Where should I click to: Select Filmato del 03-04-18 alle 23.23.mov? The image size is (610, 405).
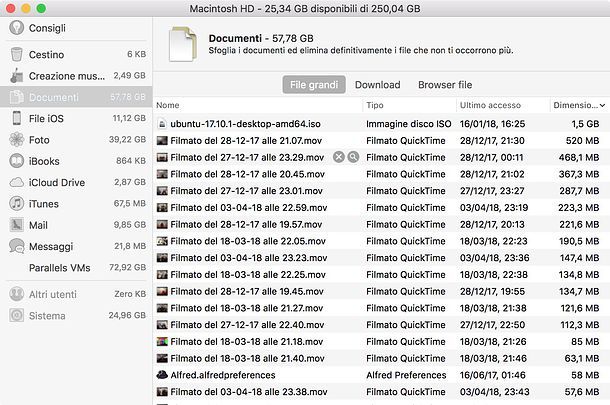click(381, 258)
